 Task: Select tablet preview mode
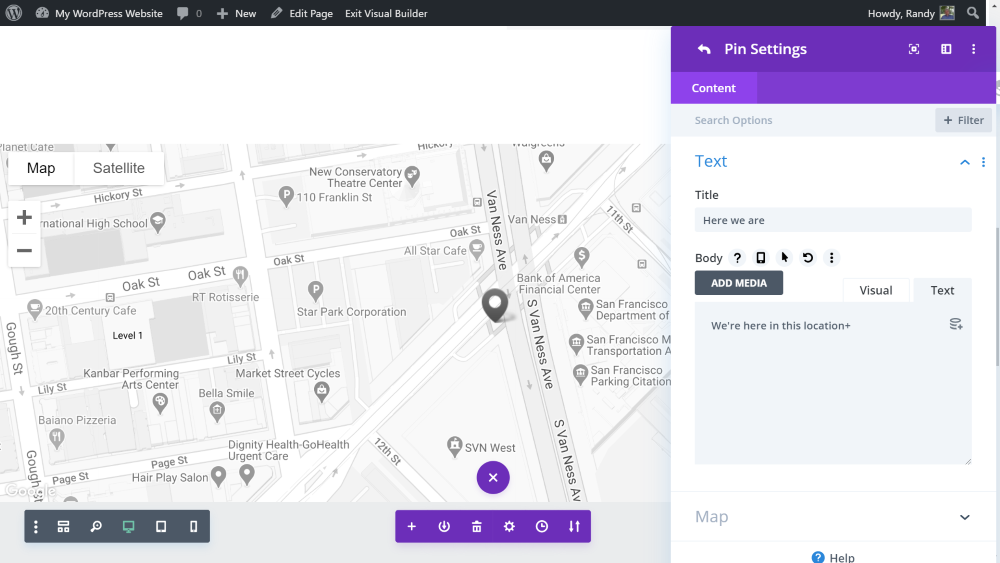coord(161,527)
